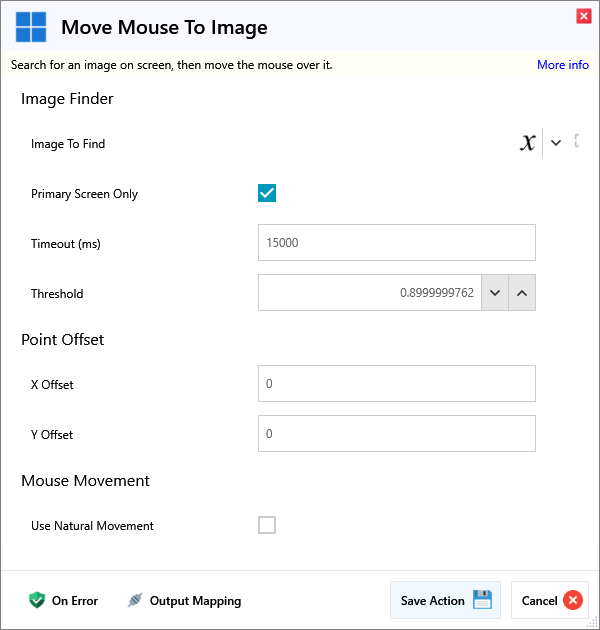Click the red X icon on Cancel
Screen dimensions: 600x630
click(572, 600)
